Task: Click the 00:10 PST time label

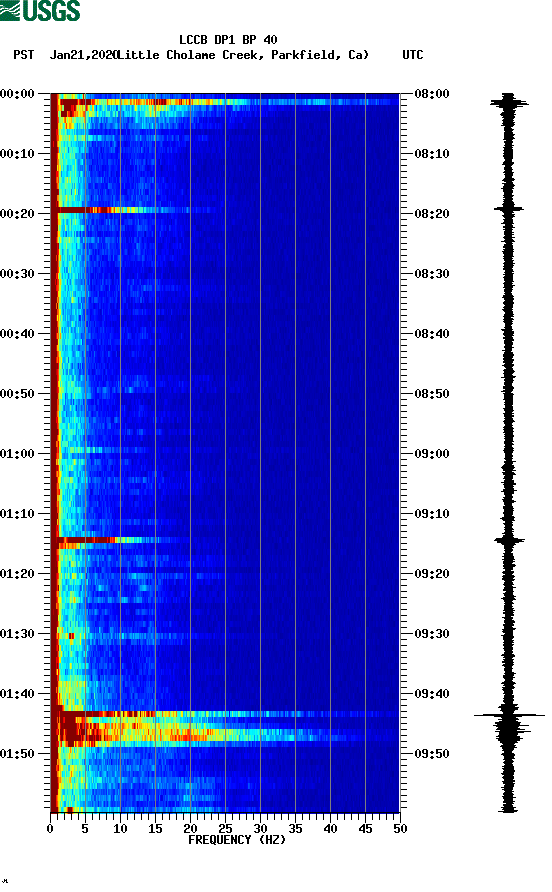Action: (x=17, y=154)
